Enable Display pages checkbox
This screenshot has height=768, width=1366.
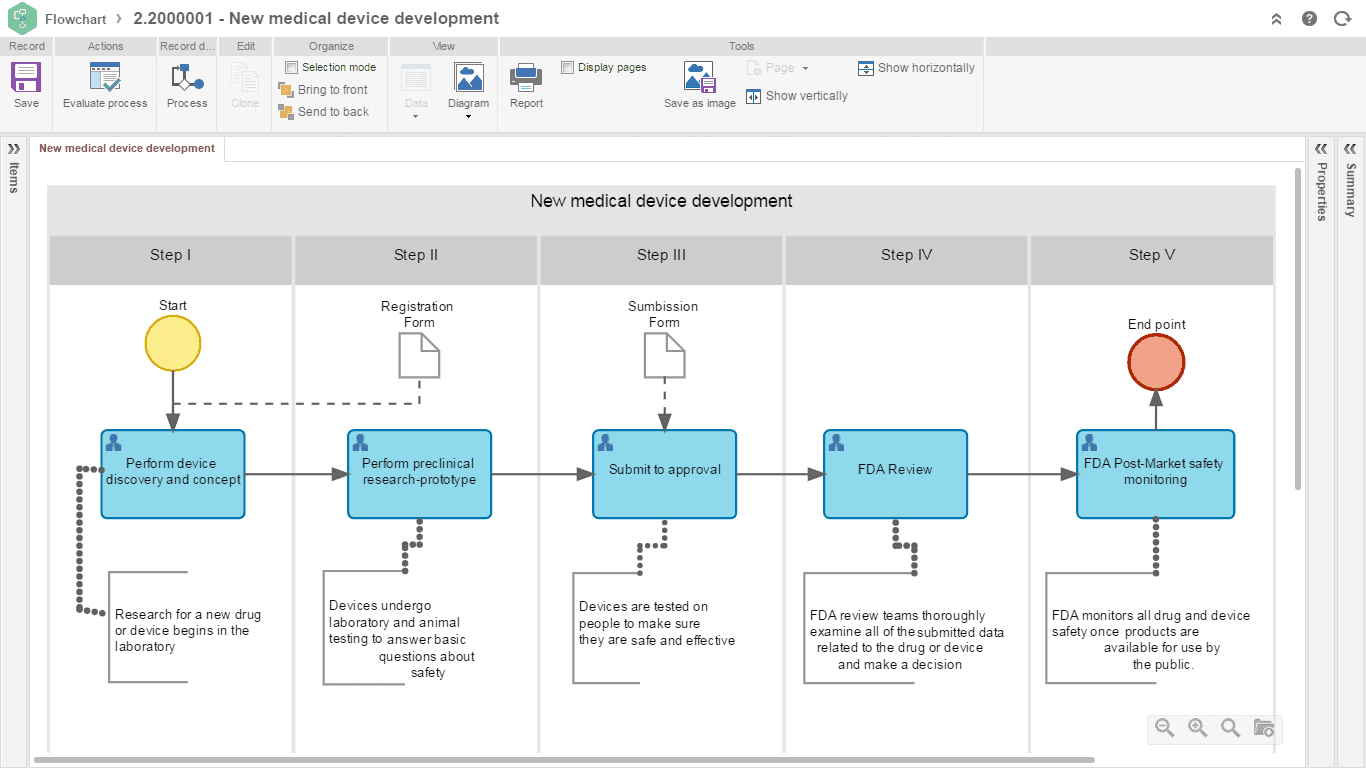point(568,67)
